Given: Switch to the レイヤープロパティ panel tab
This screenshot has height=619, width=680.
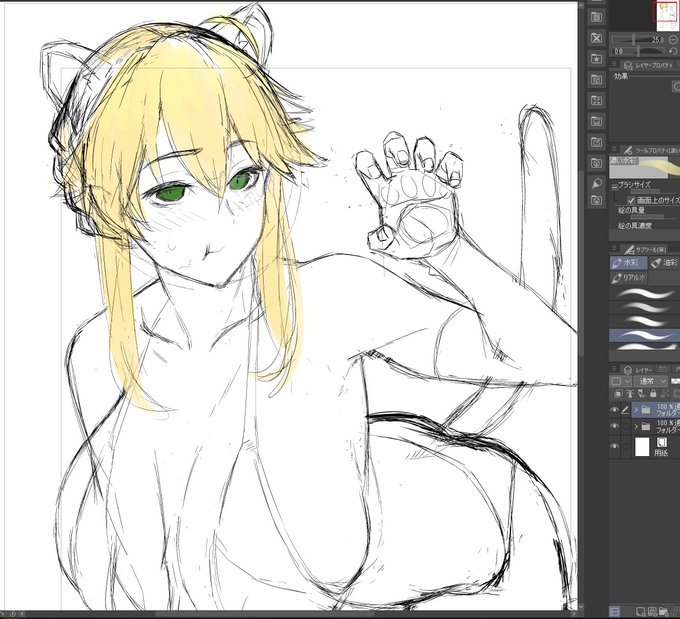Looking at the screenshot, I should (649, 66).
